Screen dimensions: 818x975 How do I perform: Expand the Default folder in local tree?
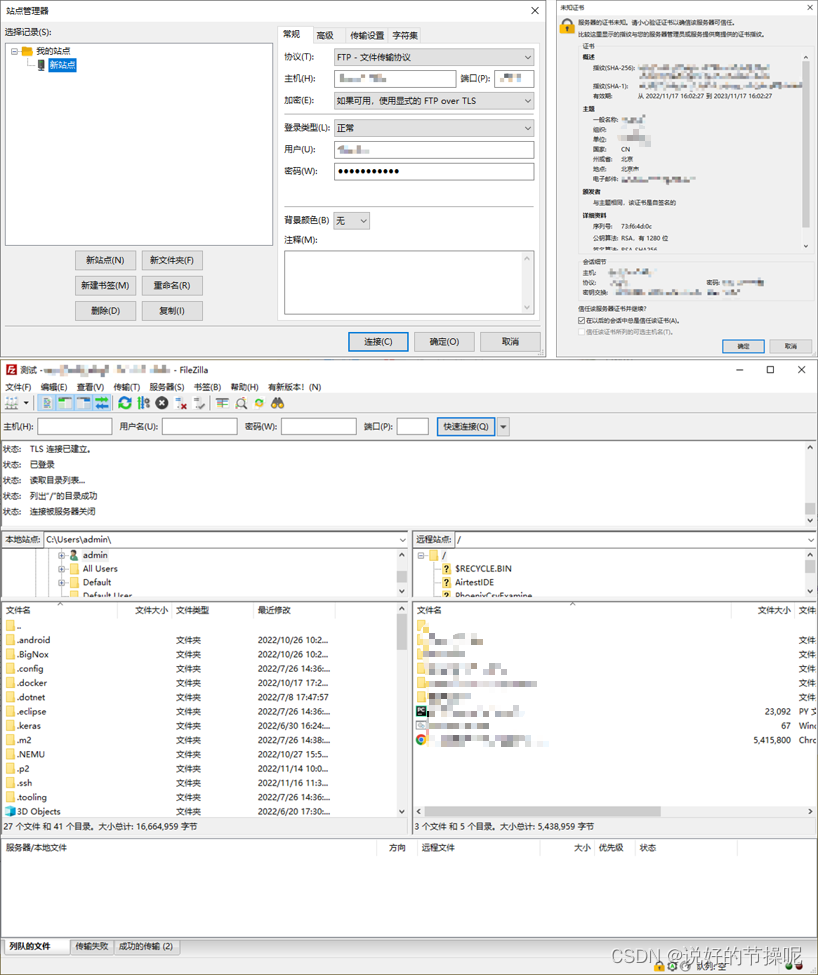(x=62, y=583)
